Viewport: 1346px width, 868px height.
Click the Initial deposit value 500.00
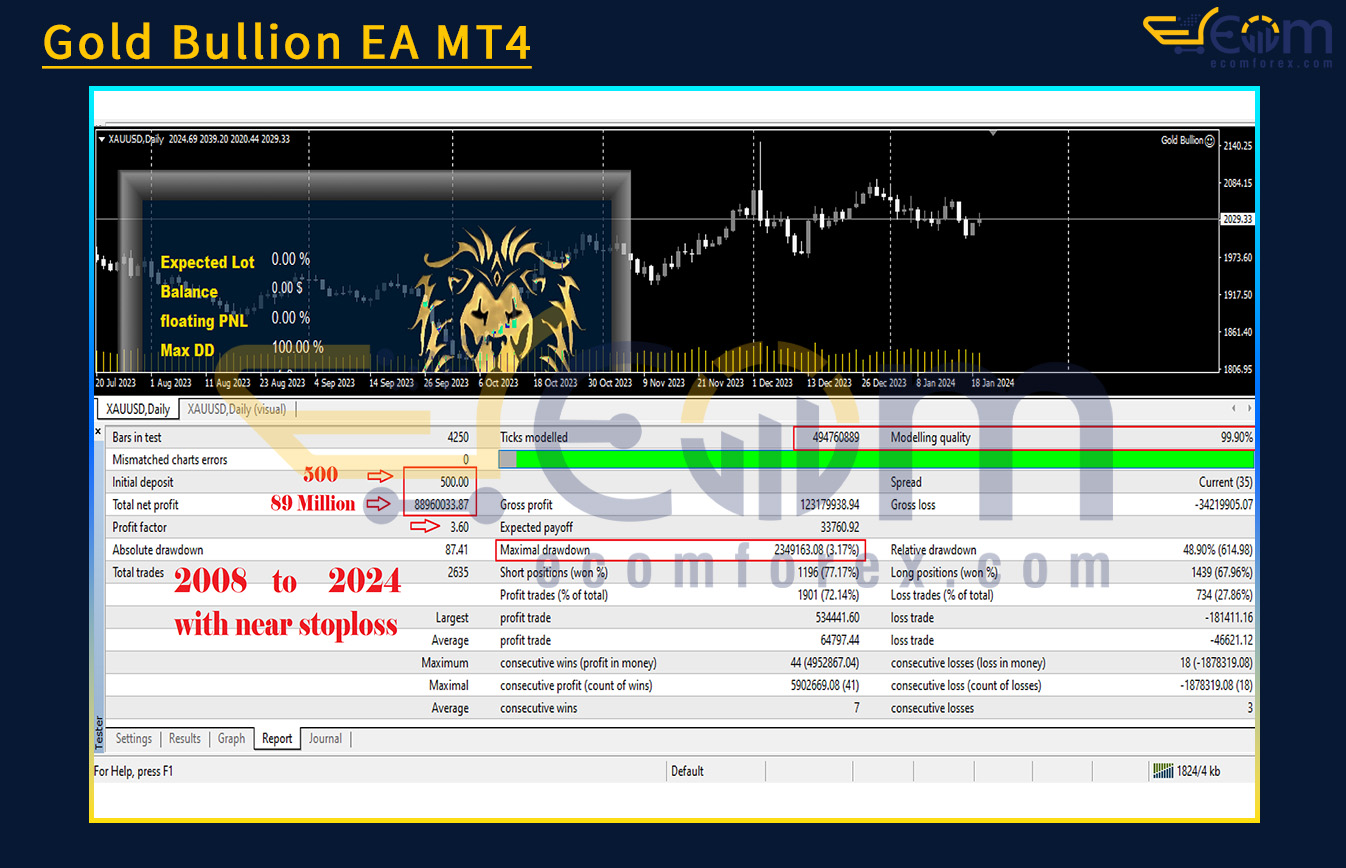pos(454,482)
